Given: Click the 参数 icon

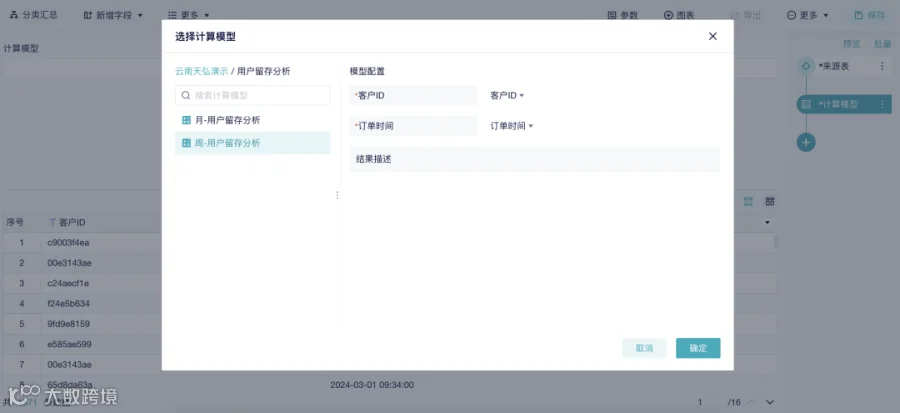Looking at the screenshot, I should point(612,15).
